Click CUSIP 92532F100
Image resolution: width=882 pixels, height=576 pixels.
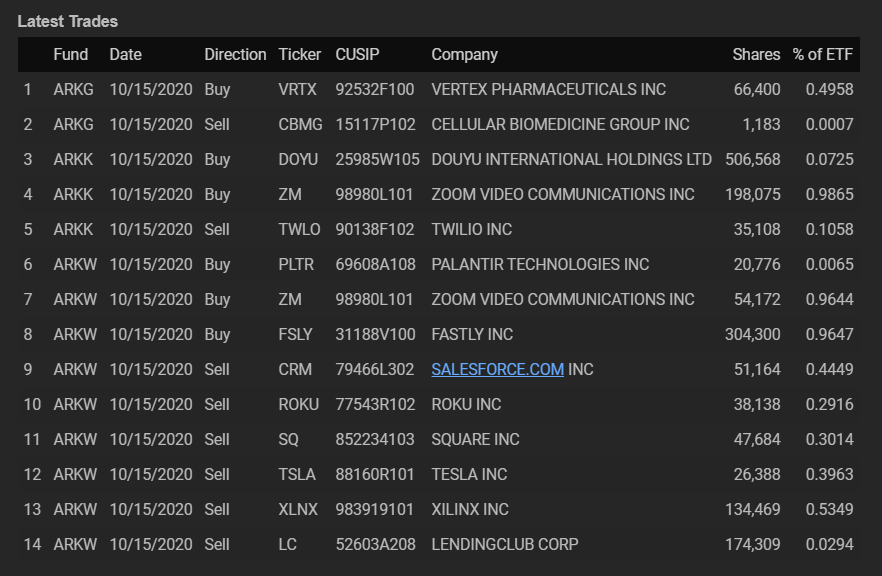tap(375, 89)
